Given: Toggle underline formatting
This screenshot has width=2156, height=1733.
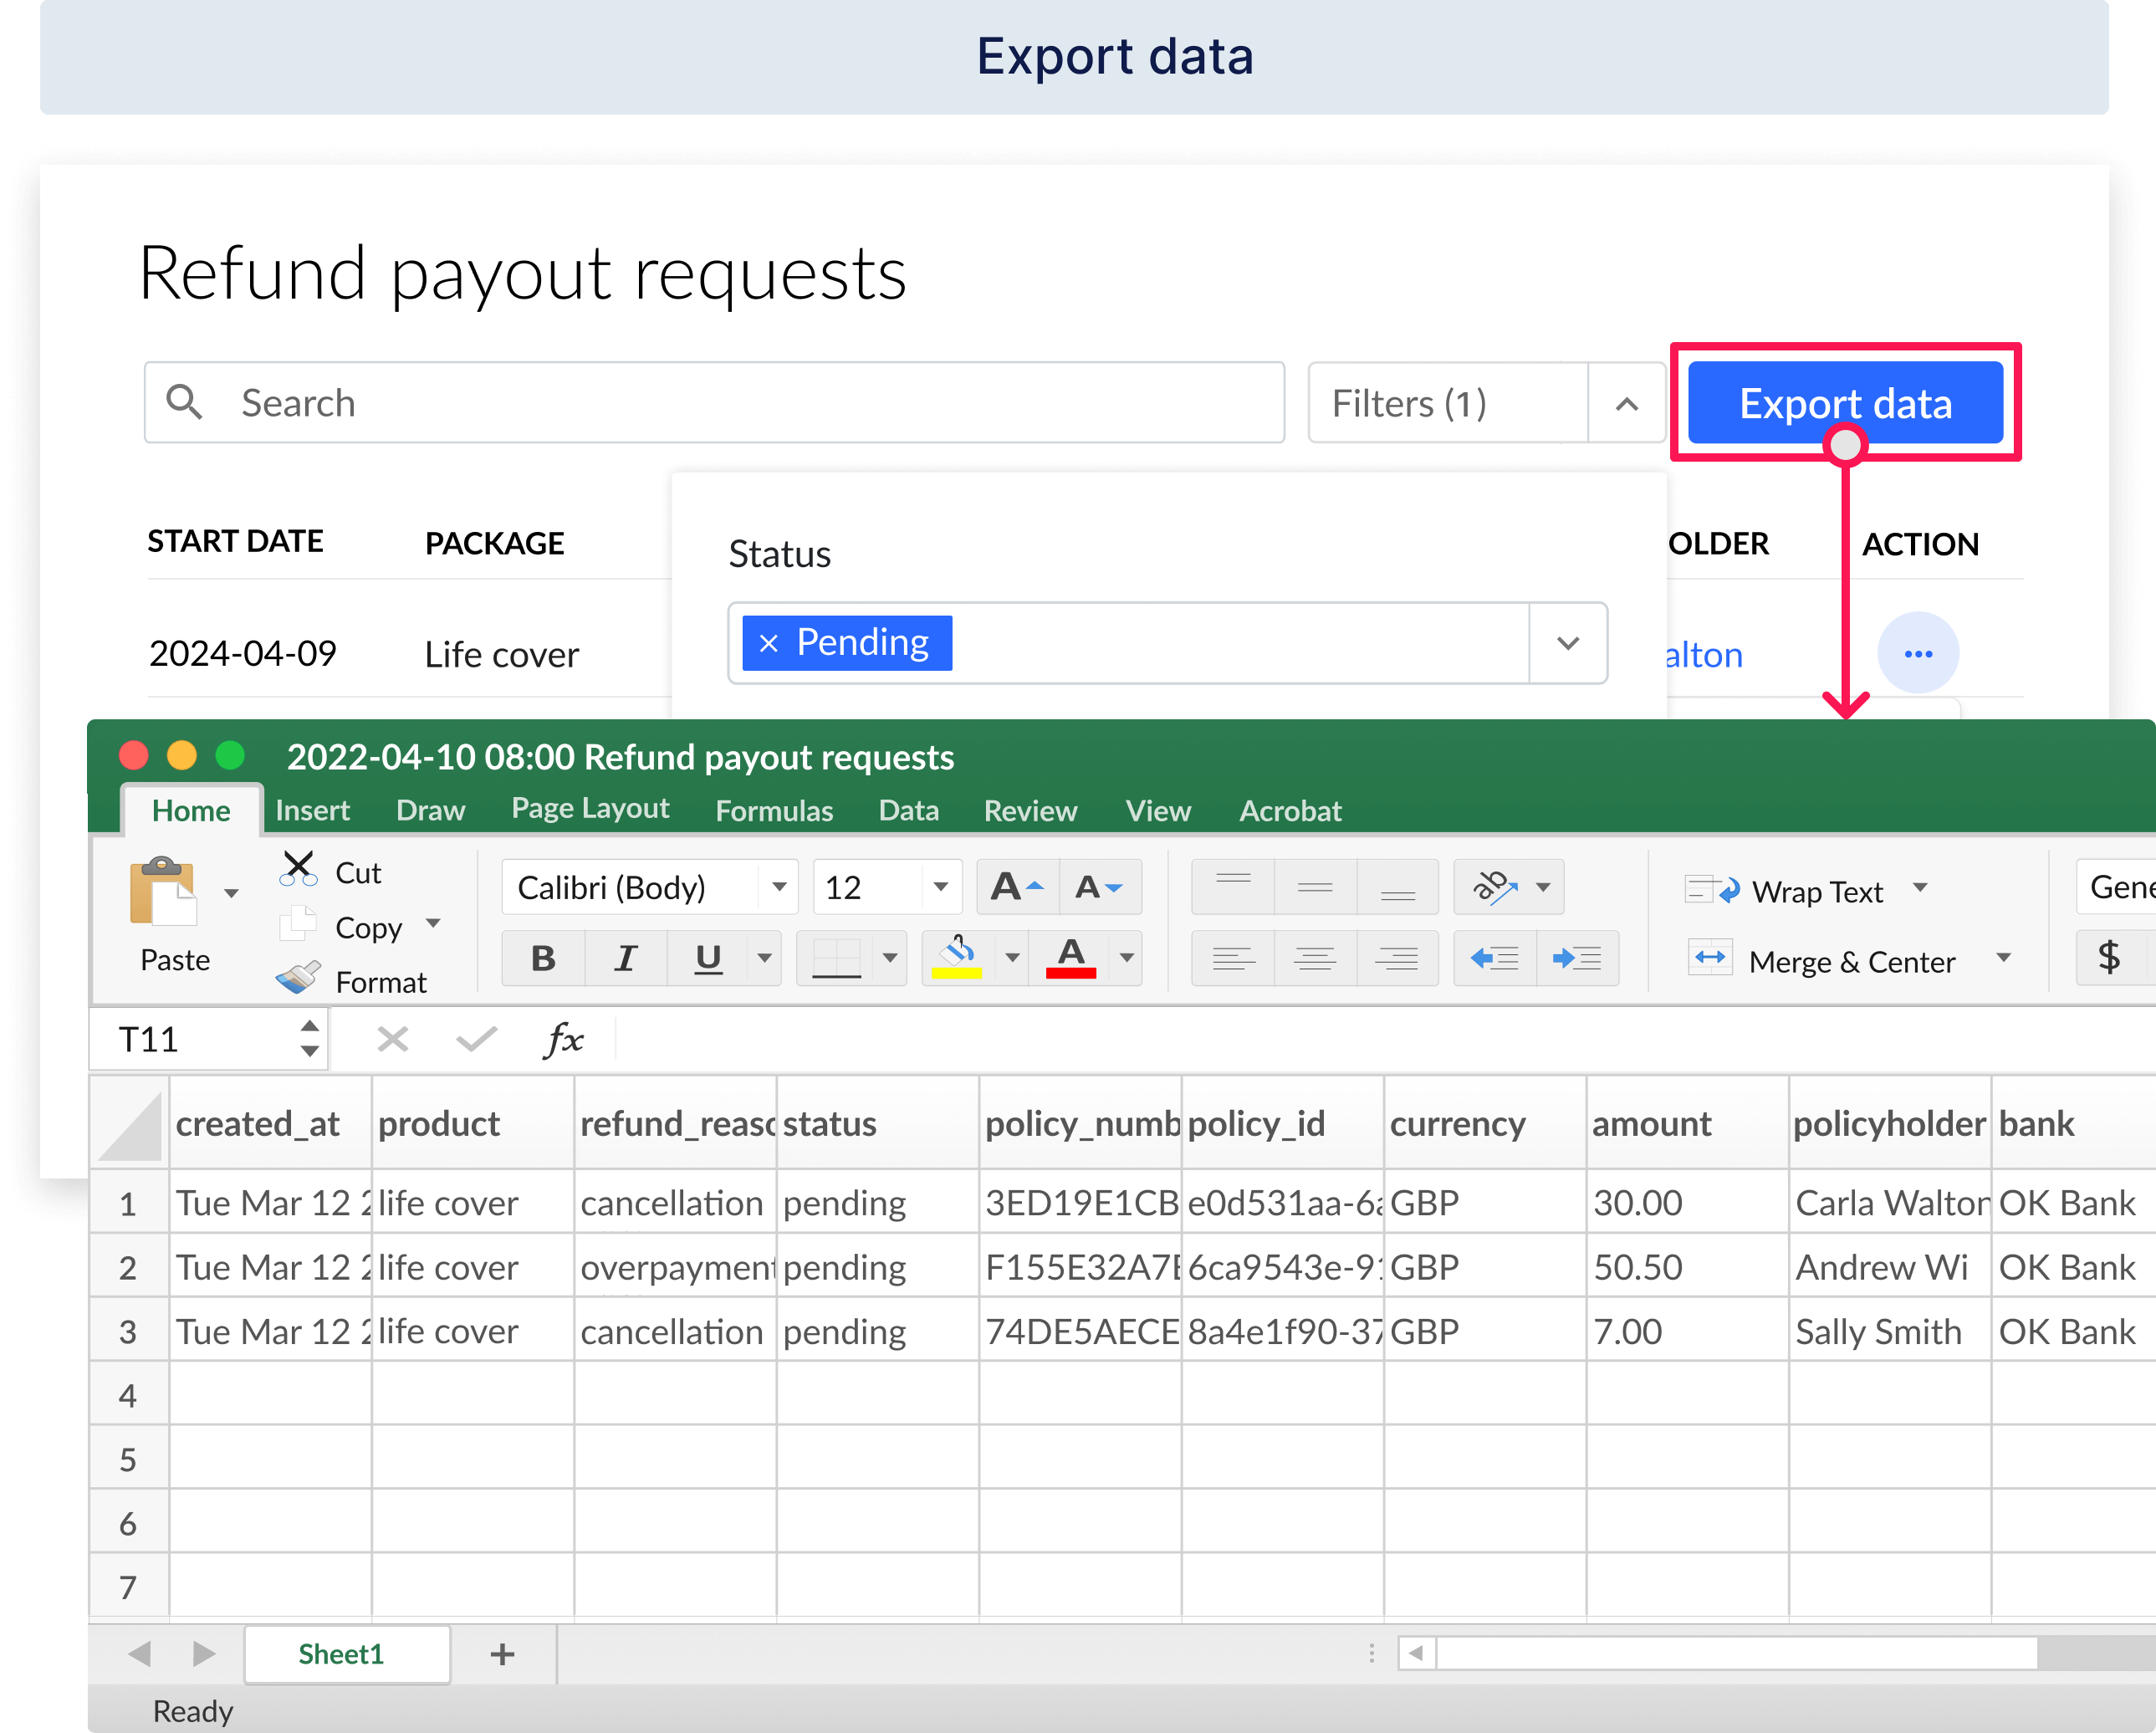Looking at the screenshot, I should (708, 958).
